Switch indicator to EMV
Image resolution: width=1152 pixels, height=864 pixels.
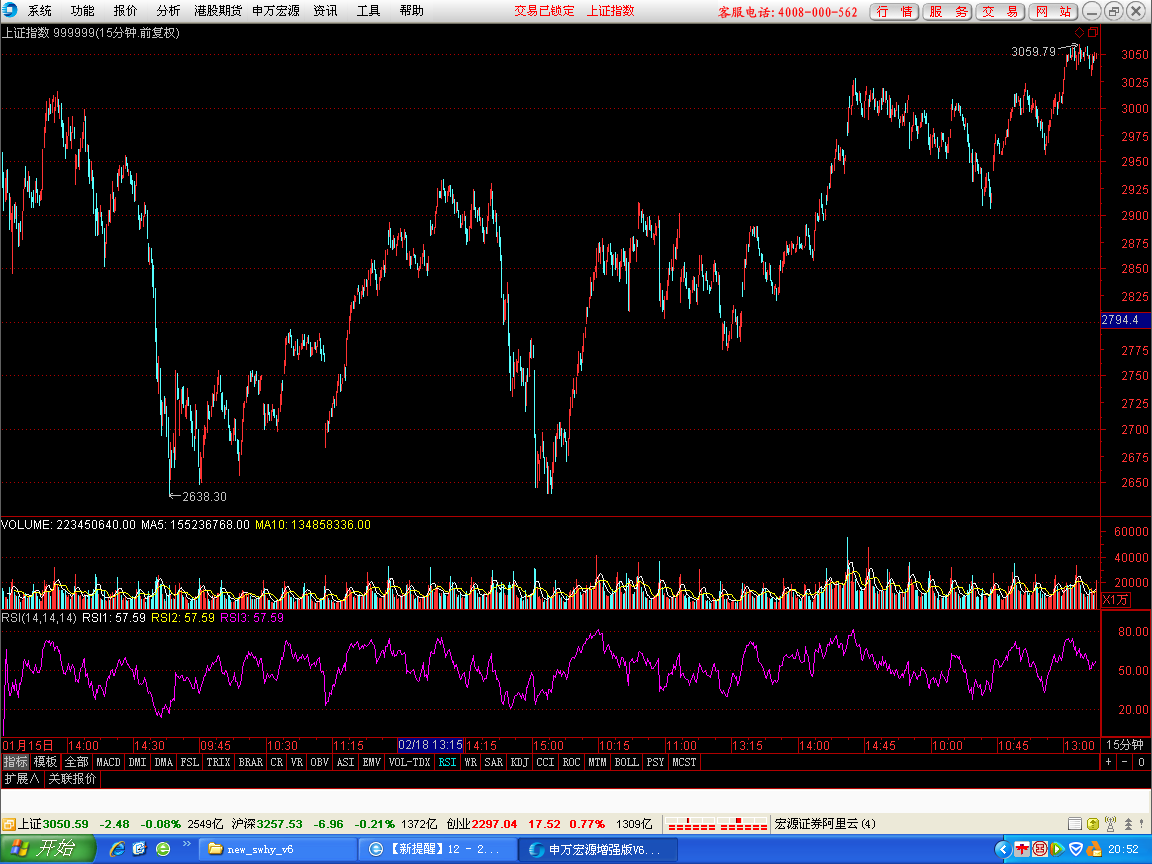372,762
